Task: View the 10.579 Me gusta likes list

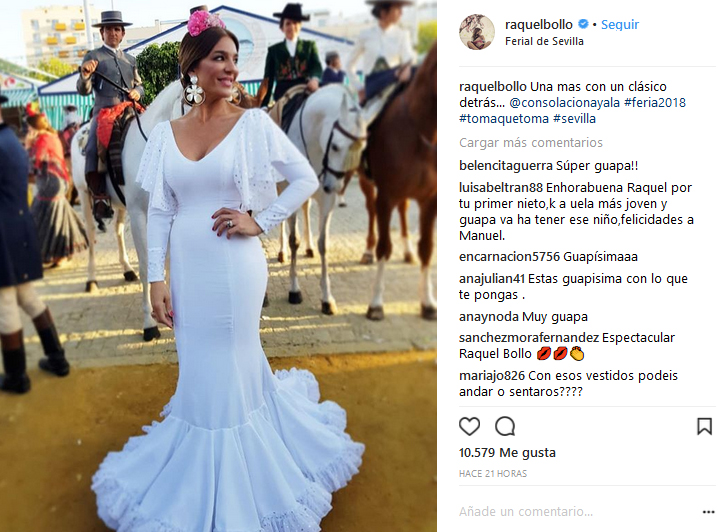Action: (x=507, y=453)
